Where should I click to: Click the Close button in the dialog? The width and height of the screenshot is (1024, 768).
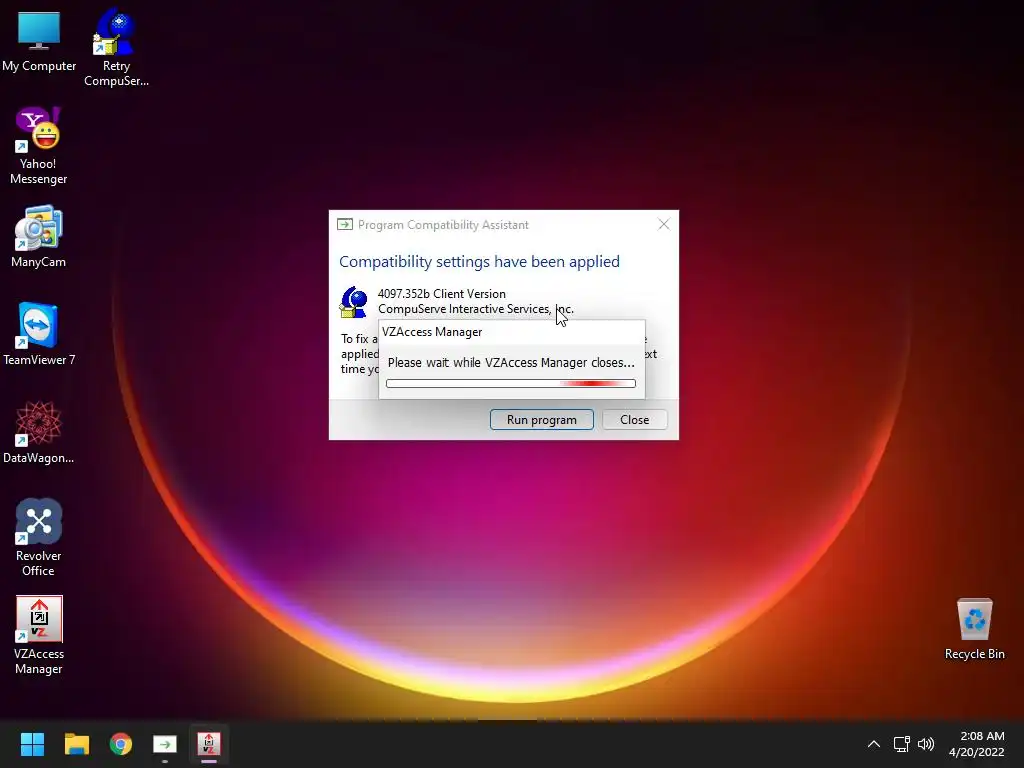click(634, 419)
